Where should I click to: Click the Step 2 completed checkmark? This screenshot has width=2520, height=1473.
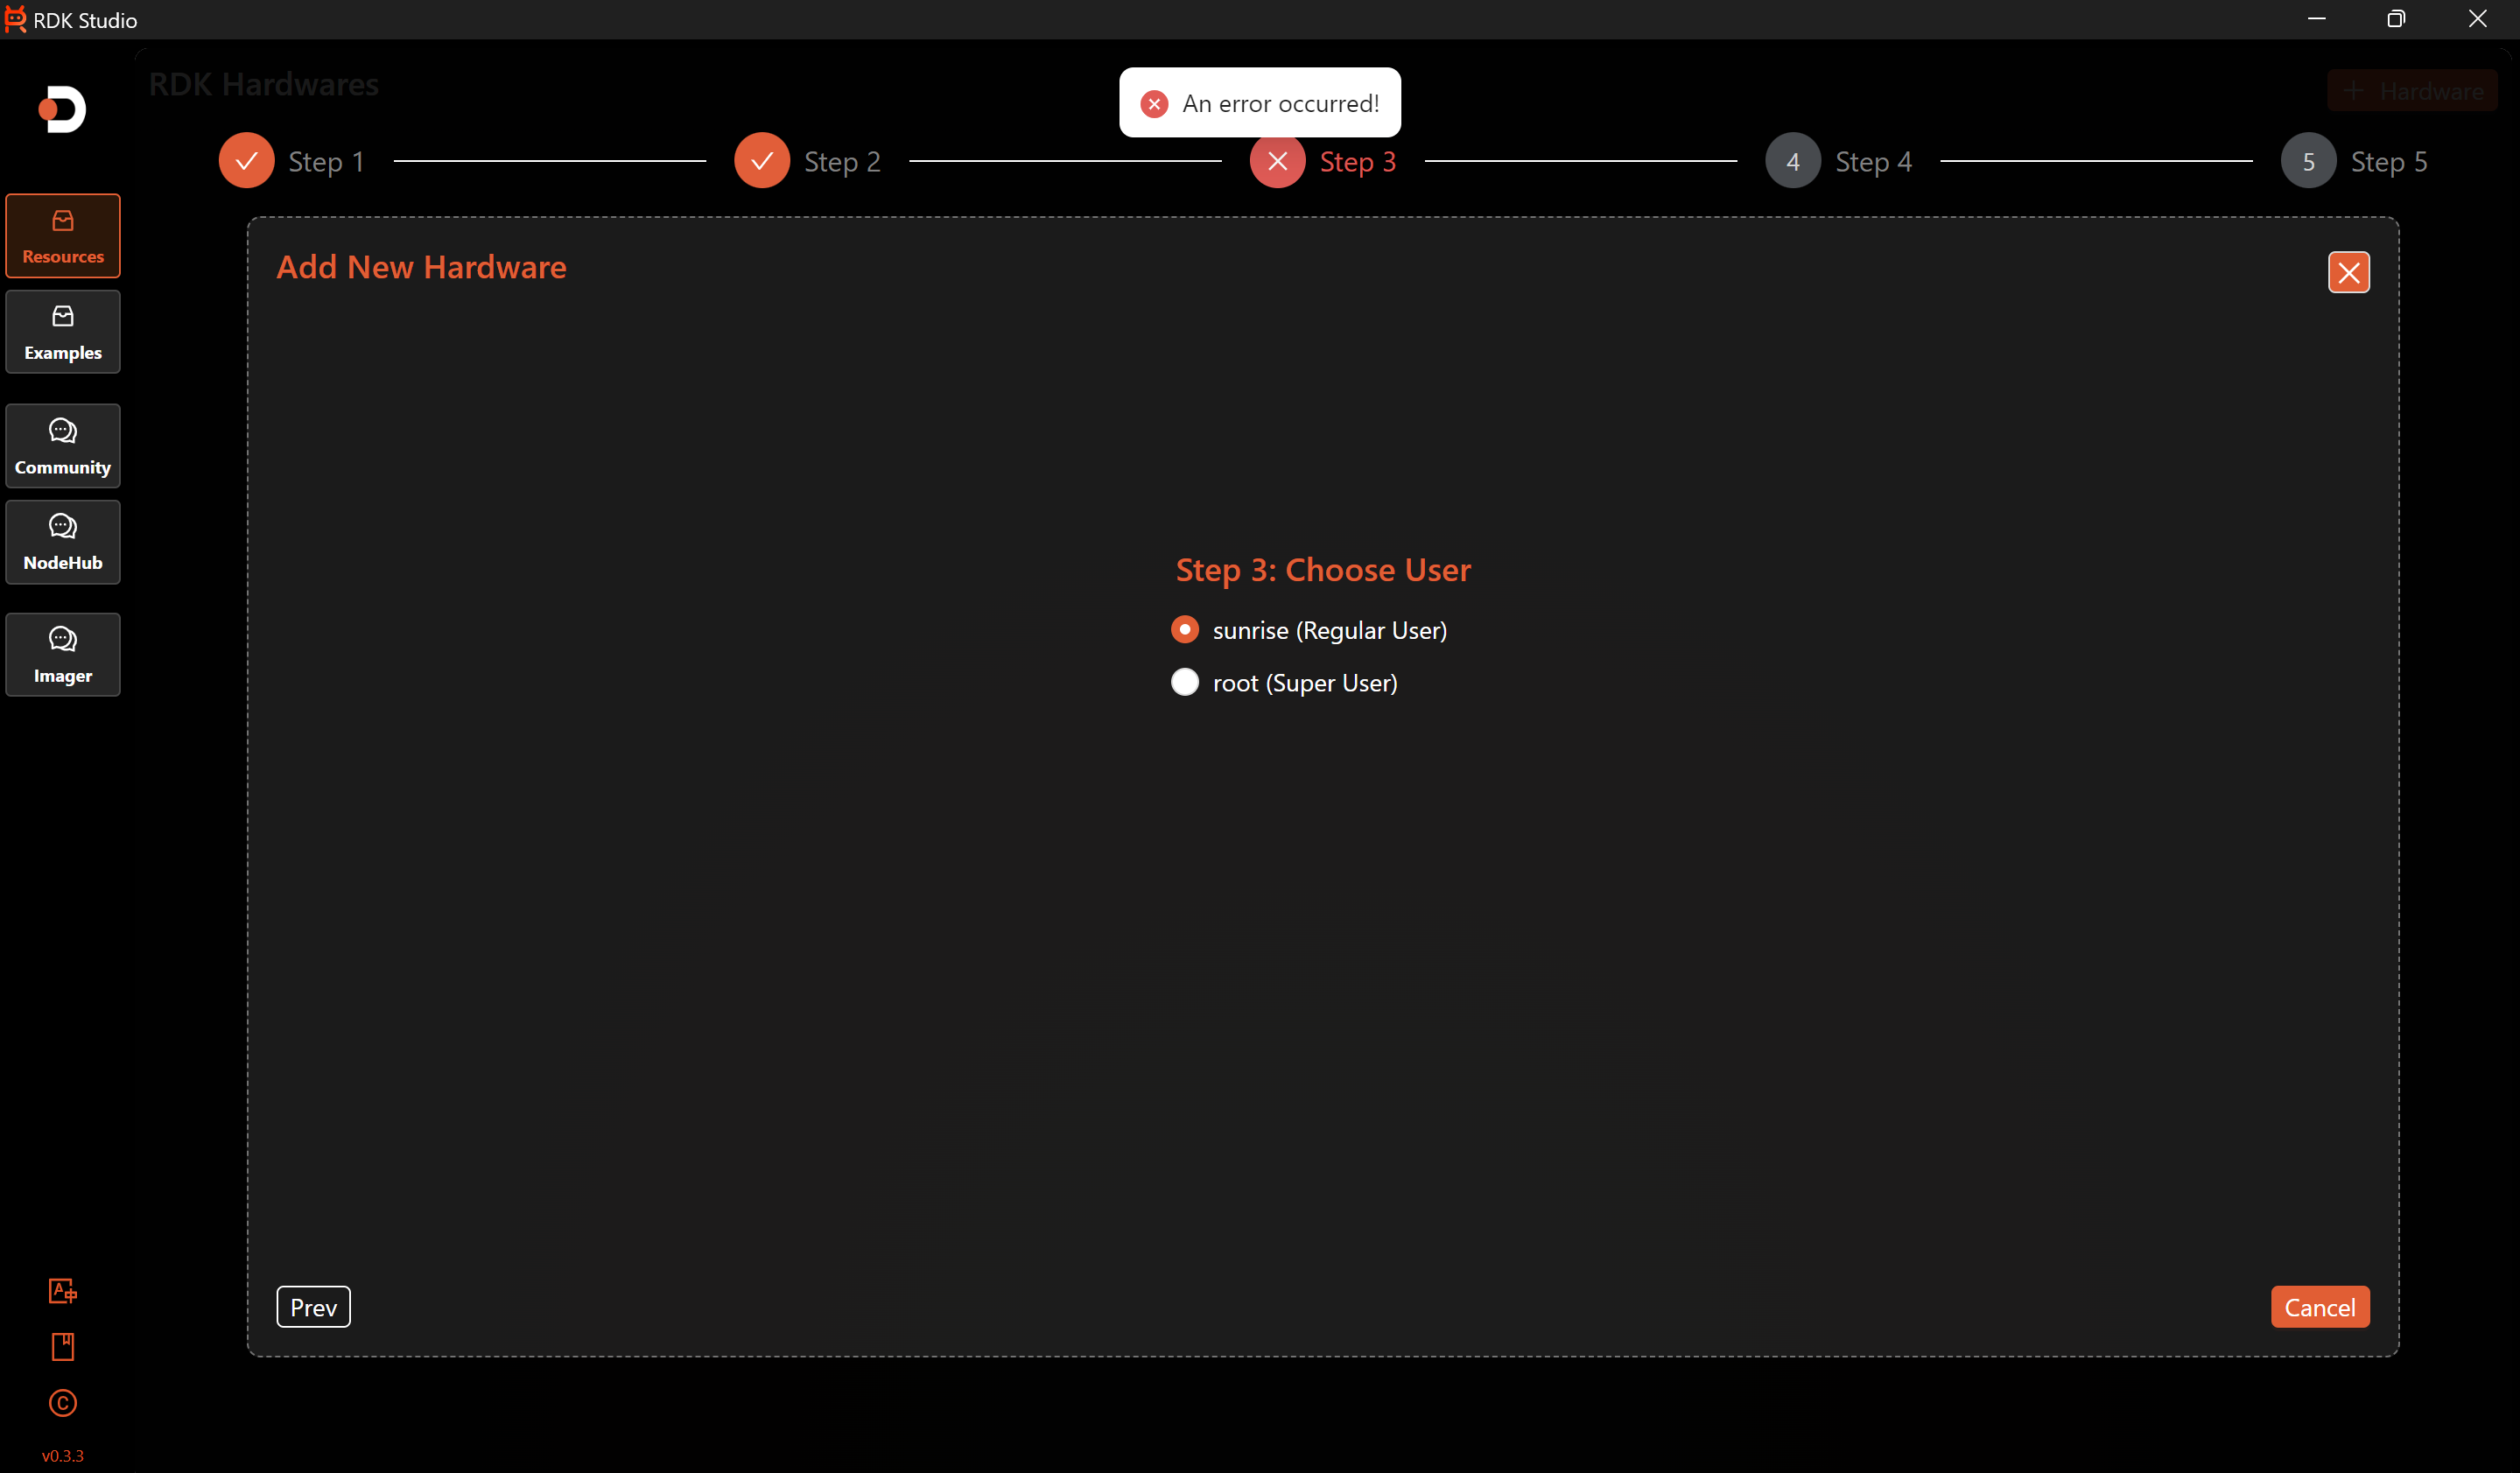pos(762,161)
